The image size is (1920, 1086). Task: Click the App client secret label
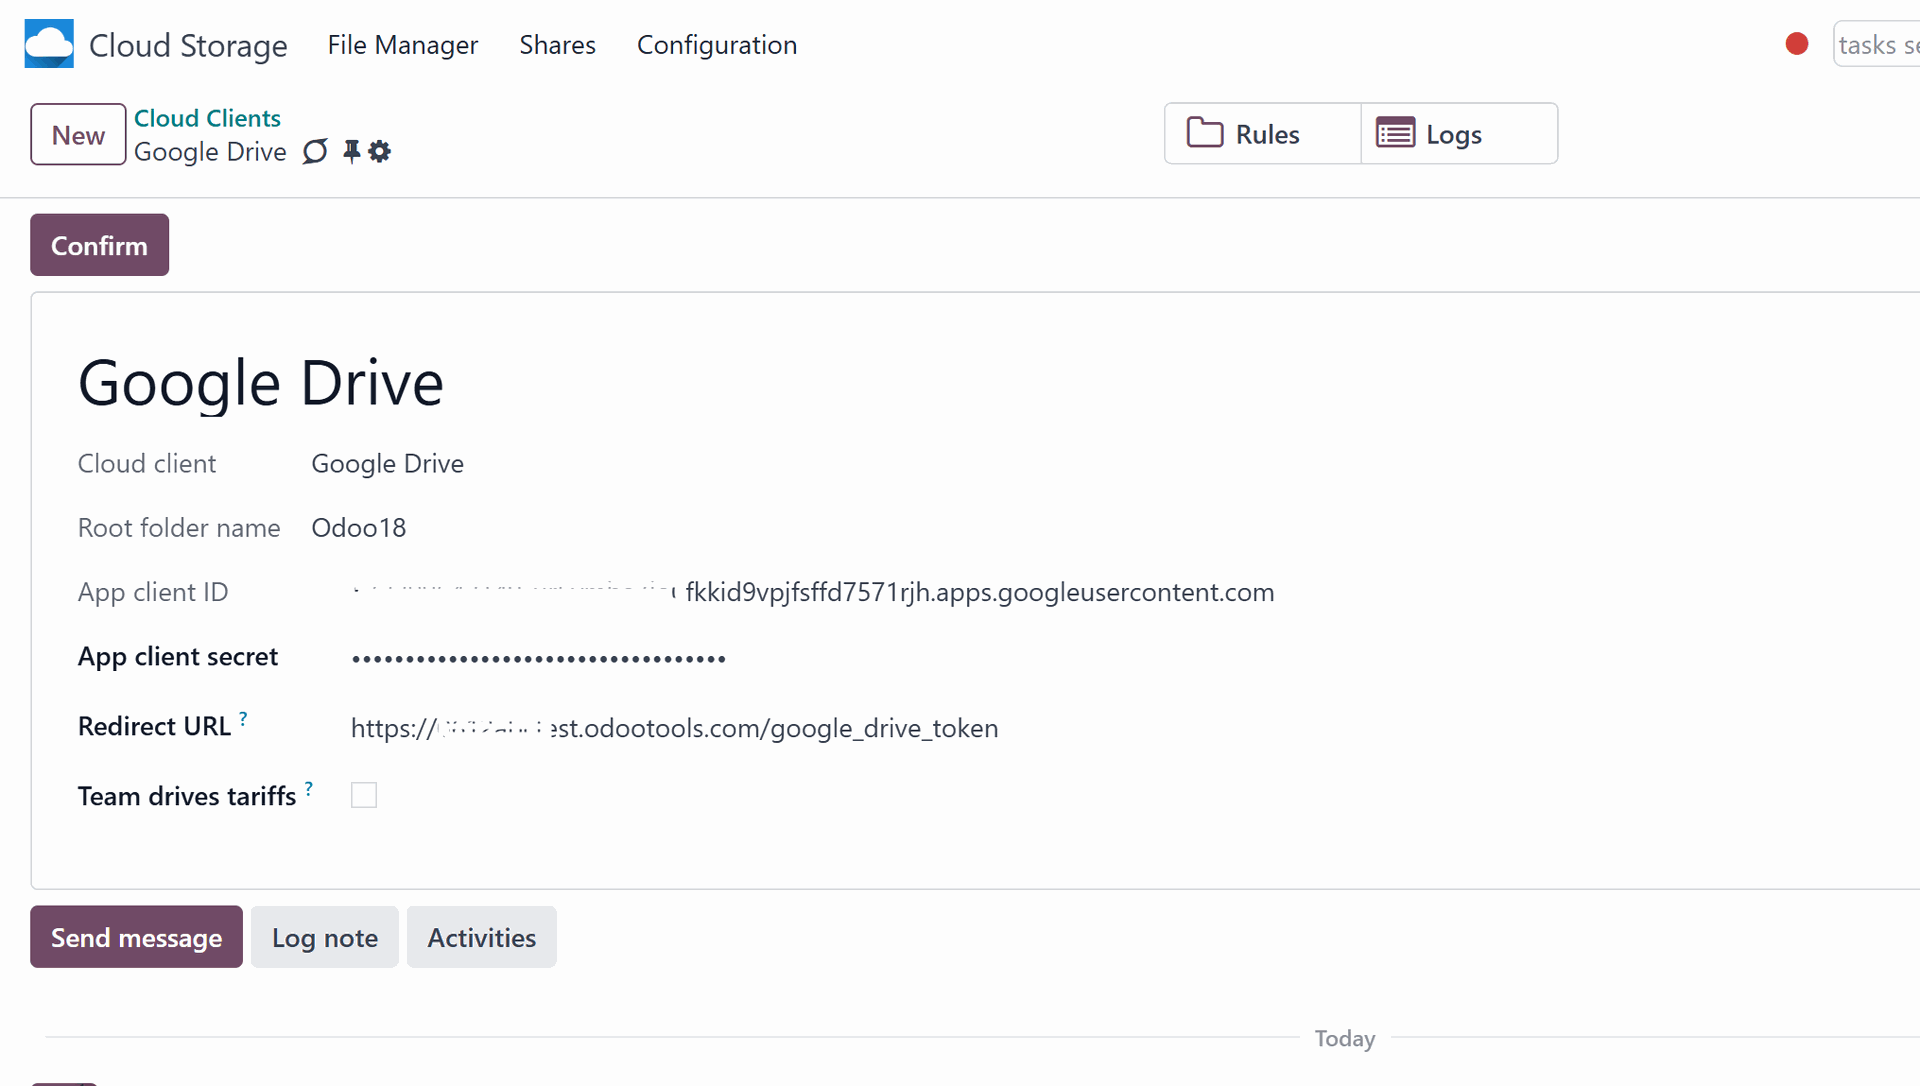pyautogui.click(x=178, y=657)
